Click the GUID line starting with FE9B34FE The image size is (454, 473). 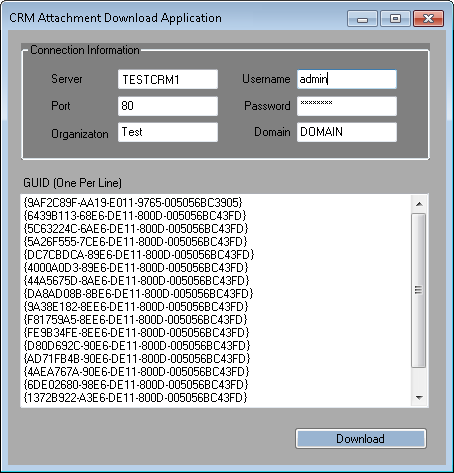pyautogui.click(x=136, y=333)
